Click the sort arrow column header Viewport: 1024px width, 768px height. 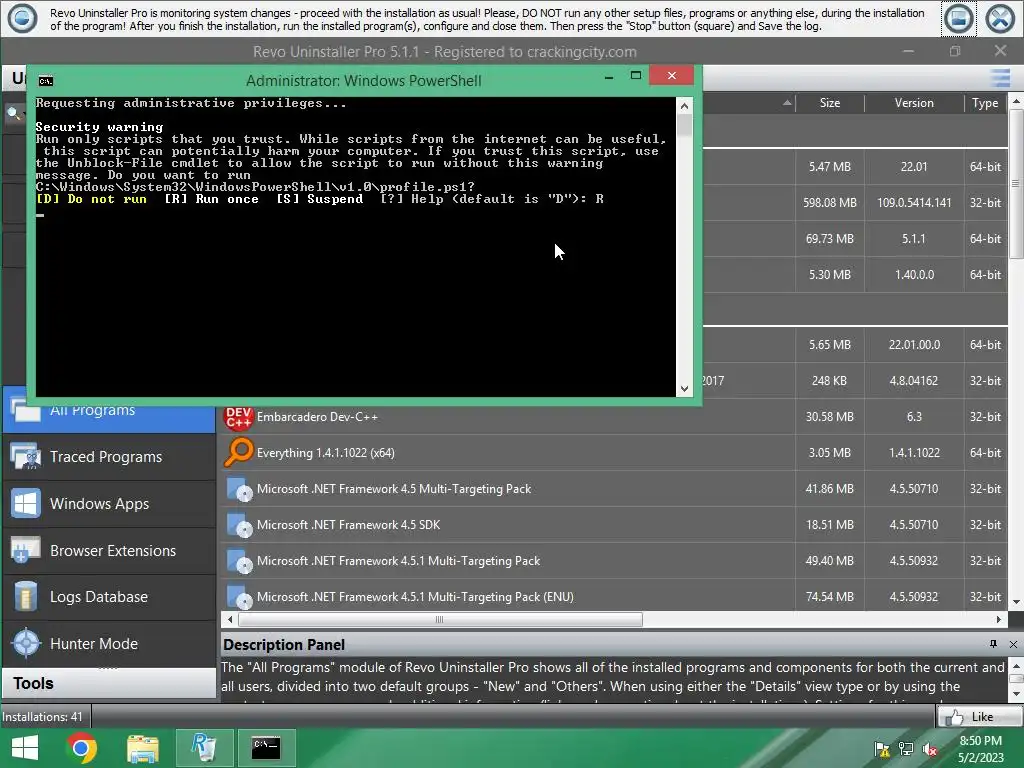787,103
